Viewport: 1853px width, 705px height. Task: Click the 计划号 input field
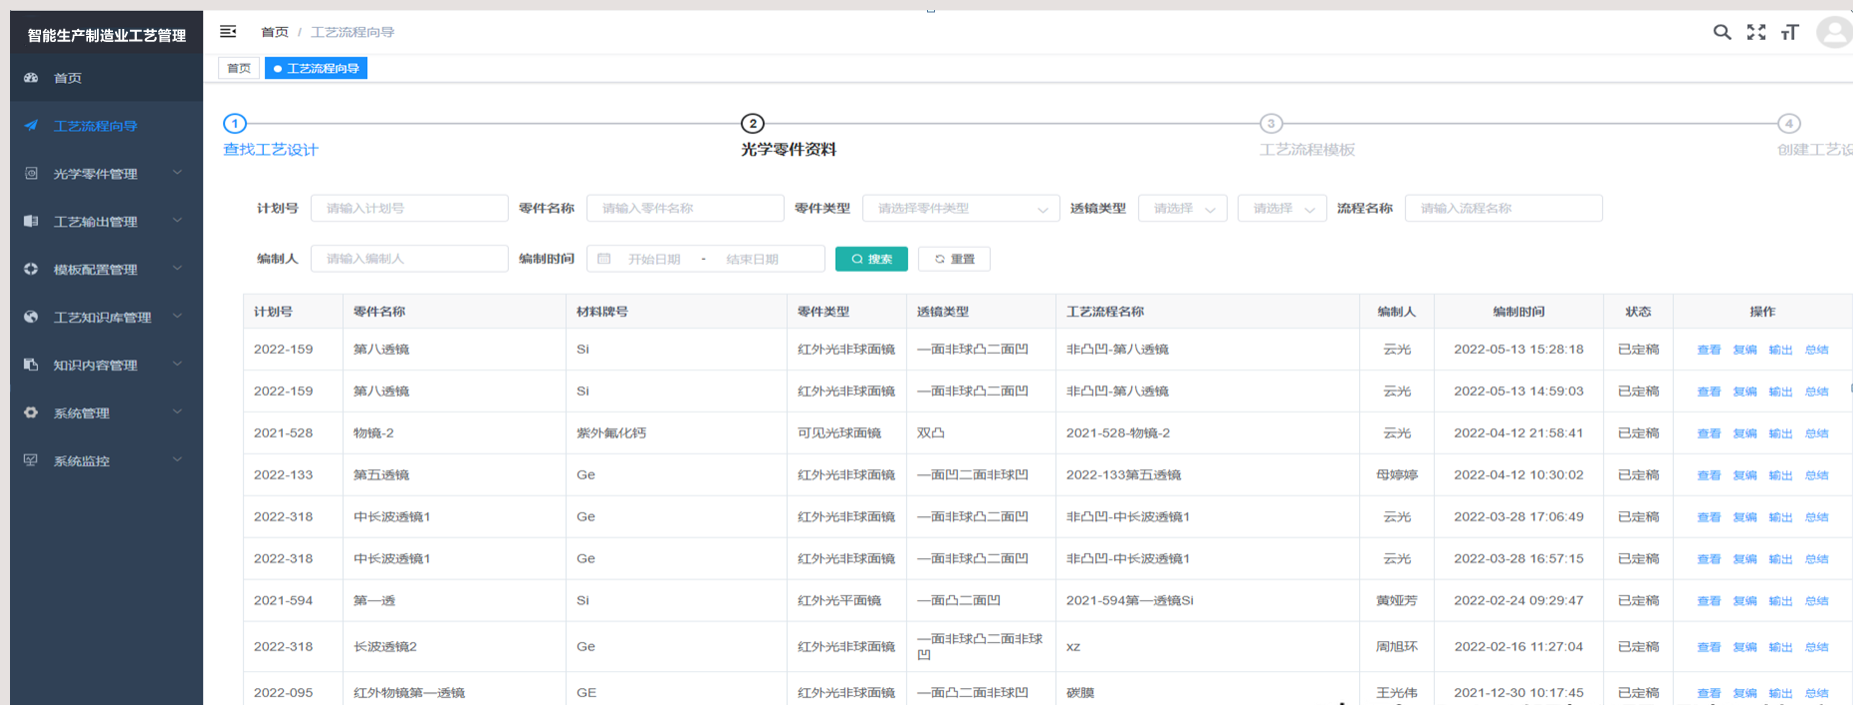pos(409,208)
